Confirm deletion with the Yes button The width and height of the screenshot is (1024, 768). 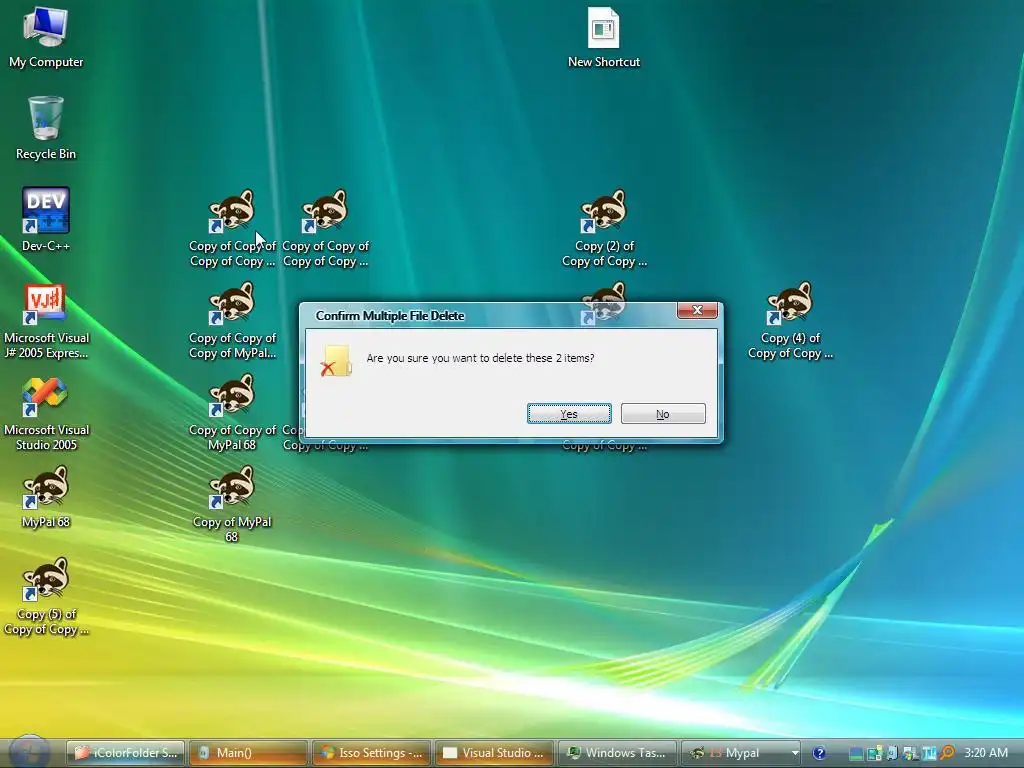click(x=569, y=413)
